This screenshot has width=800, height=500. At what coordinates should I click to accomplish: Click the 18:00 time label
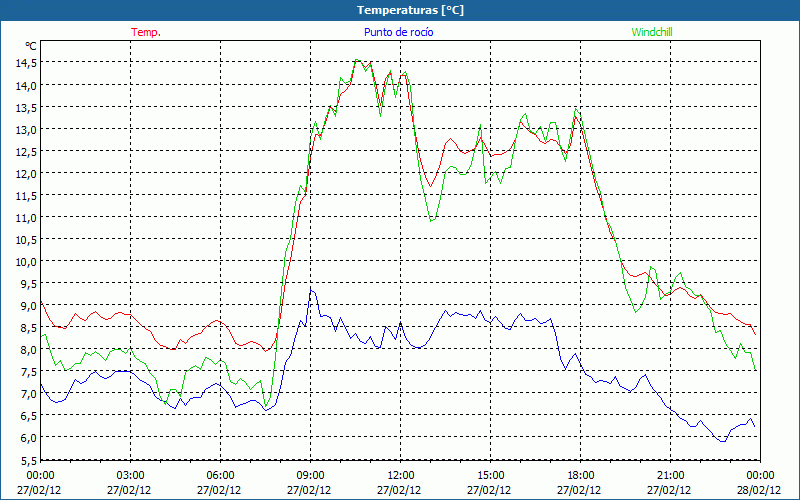pos(581,475)
